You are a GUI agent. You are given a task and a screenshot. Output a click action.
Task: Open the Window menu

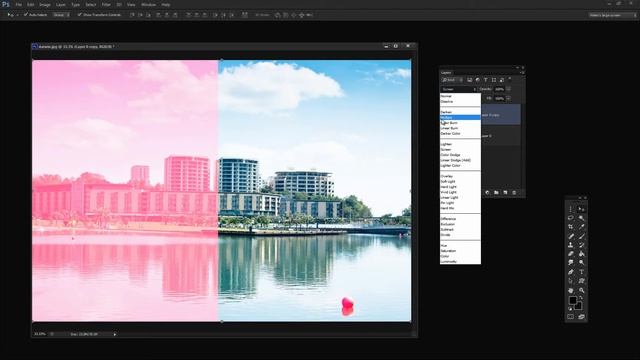point(148,4)
